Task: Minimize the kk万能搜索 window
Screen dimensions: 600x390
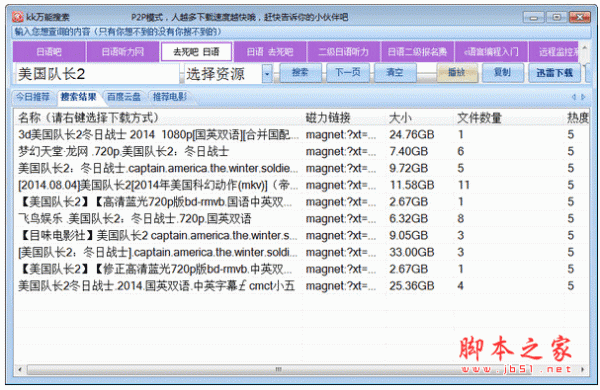Action: (x=534, y=17)
